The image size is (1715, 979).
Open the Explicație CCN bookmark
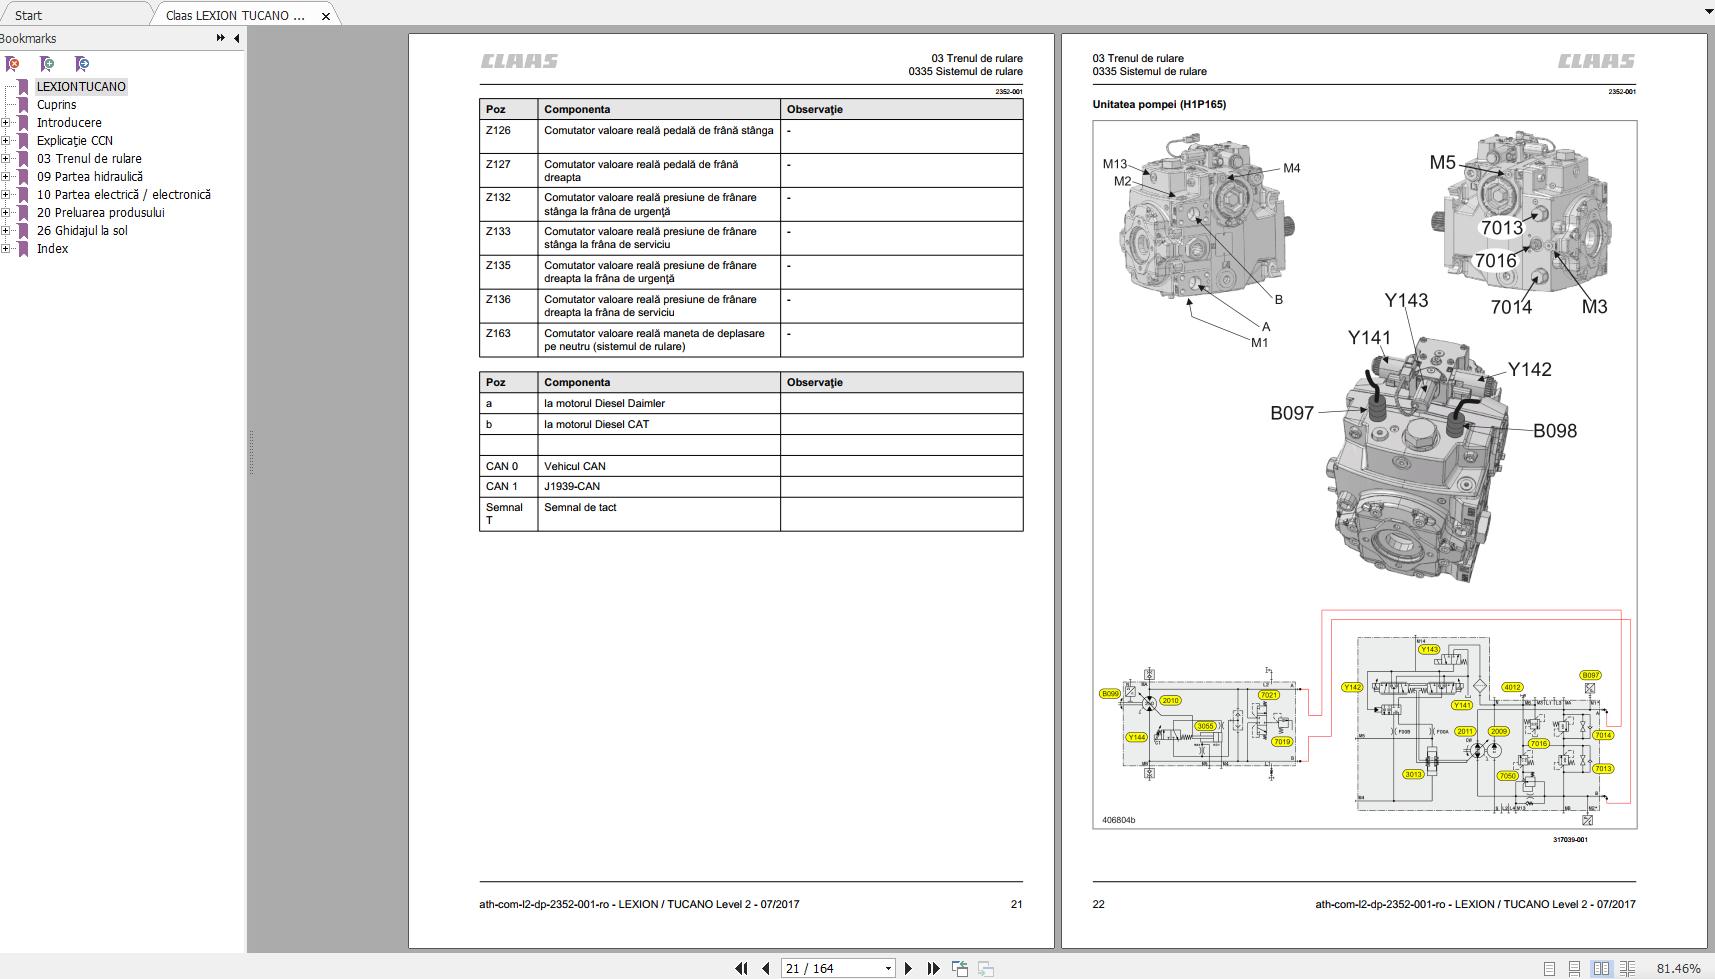pos(75,141)
